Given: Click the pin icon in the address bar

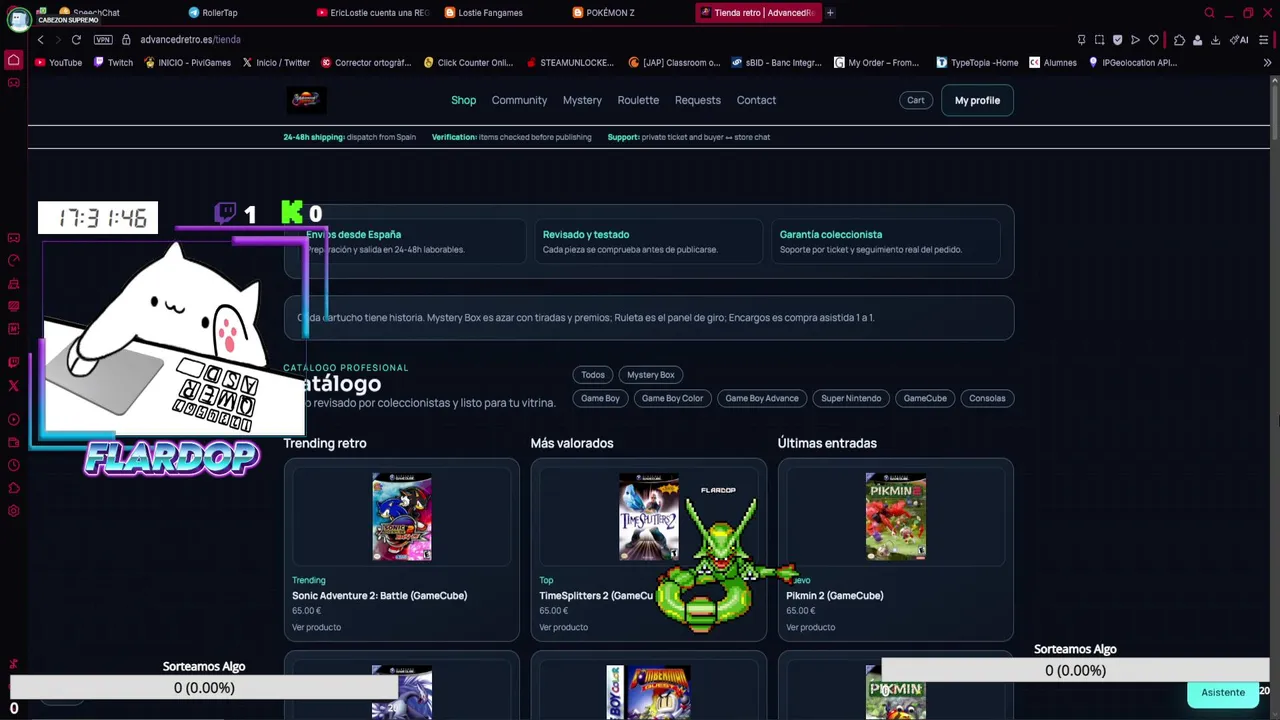Looking at the screenshot, I should [x=1081, y=40].
